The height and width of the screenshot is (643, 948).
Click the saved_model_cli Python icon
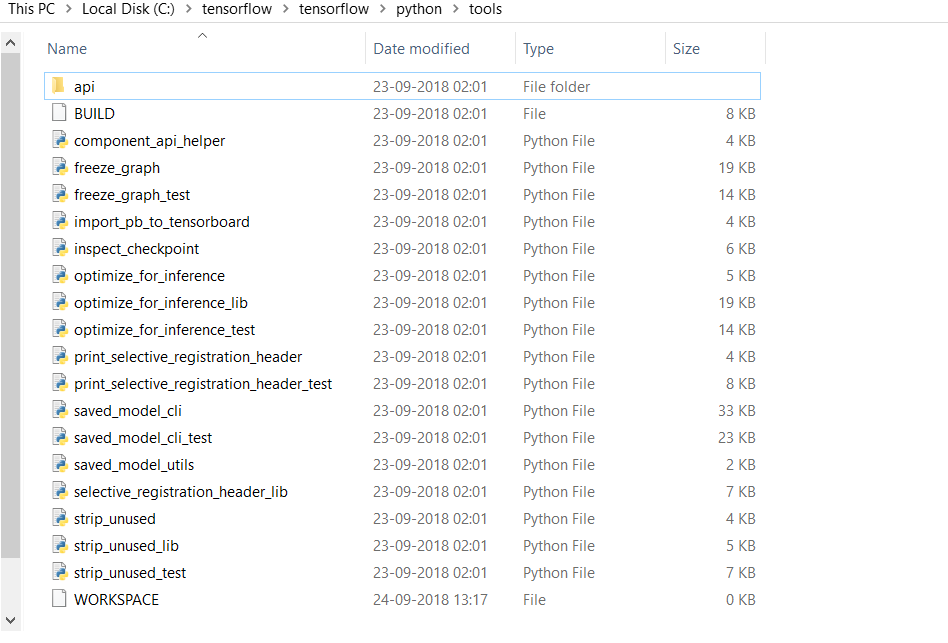pos(60,410)
